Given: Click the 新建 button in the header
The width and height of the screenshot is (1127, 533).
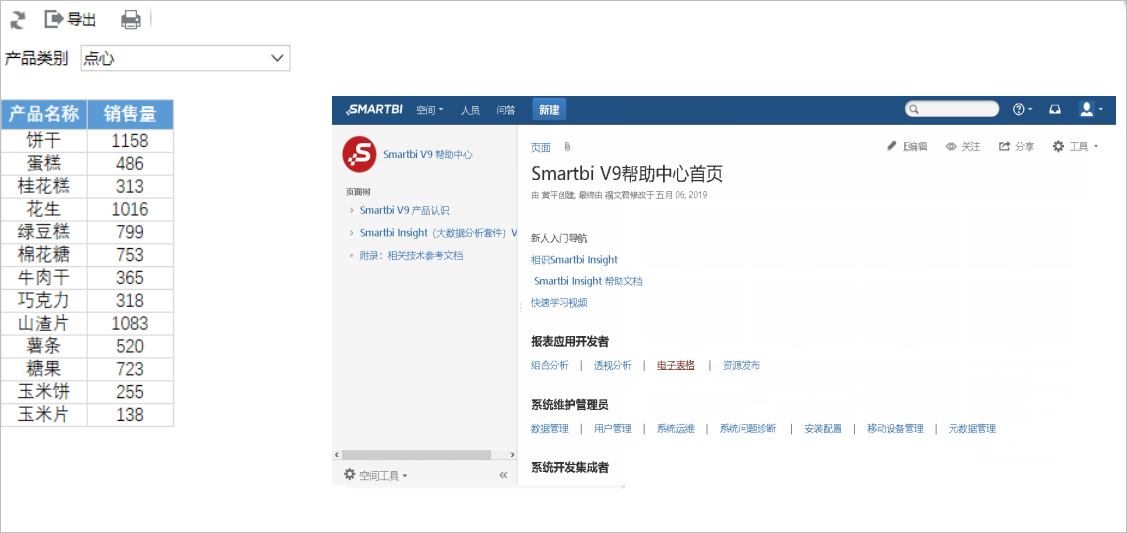Looking at the screenshot, I should point(549,110).
